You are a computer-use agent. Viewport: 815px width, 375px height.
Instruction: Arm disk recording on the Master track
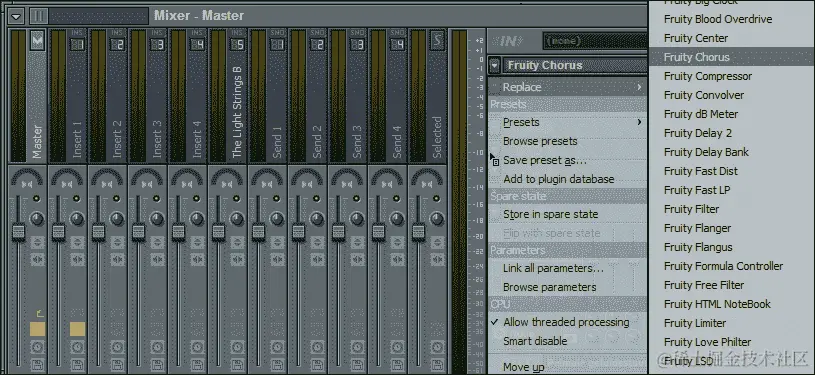point(37,364)
